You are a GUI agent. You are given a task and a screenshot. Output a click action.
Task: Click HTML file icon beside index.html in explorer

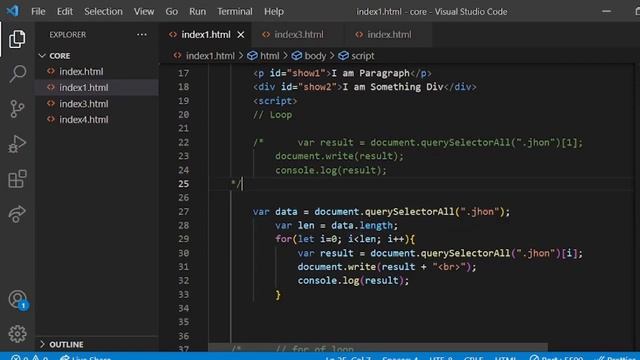coord(51,71)
